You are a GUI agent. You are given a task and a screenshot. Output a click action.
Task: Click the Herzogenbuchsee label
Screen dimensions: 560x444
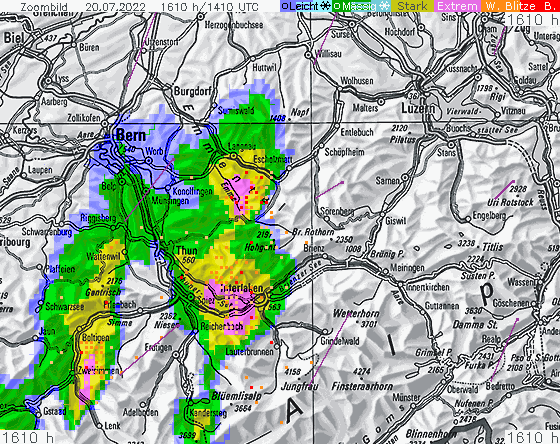click(x=234, y=25)
